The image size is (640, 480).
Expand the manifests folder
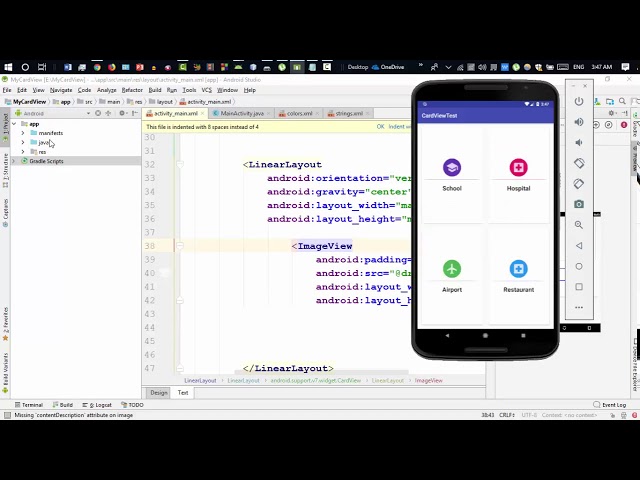(x=23, y=133)
